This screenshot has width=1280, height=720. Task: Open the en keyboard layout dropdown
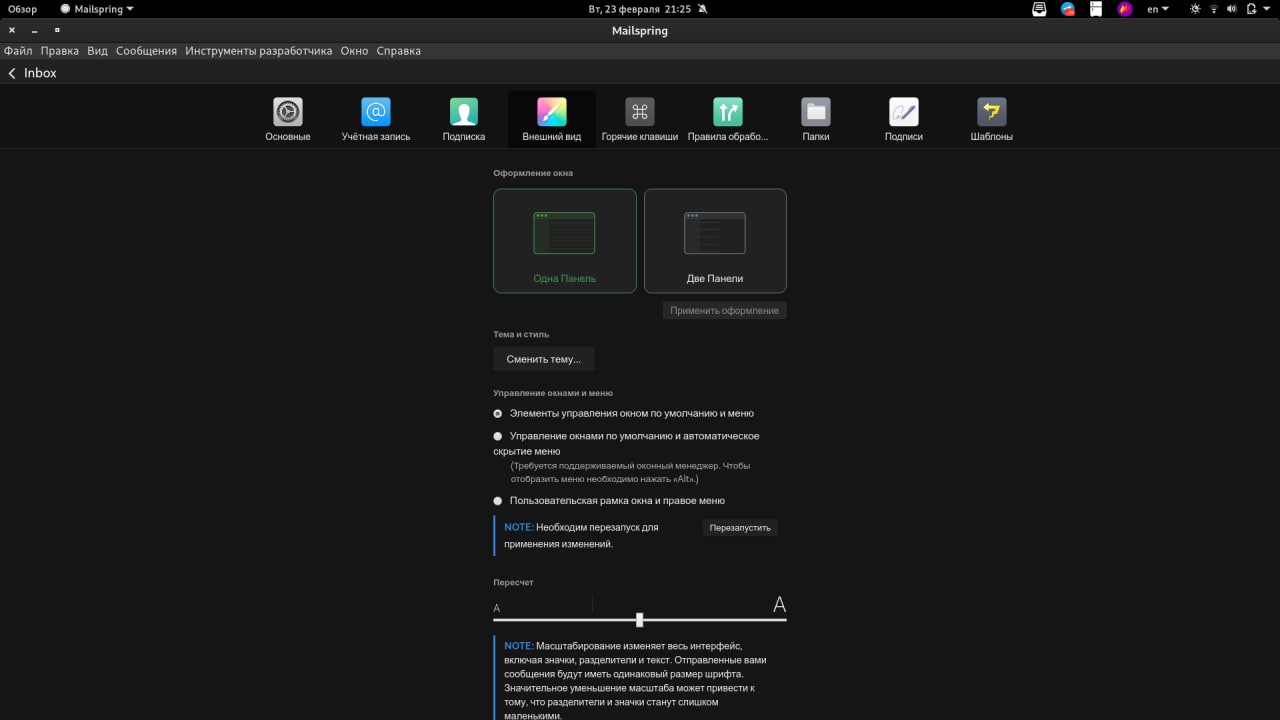[x=1157, y=9]
